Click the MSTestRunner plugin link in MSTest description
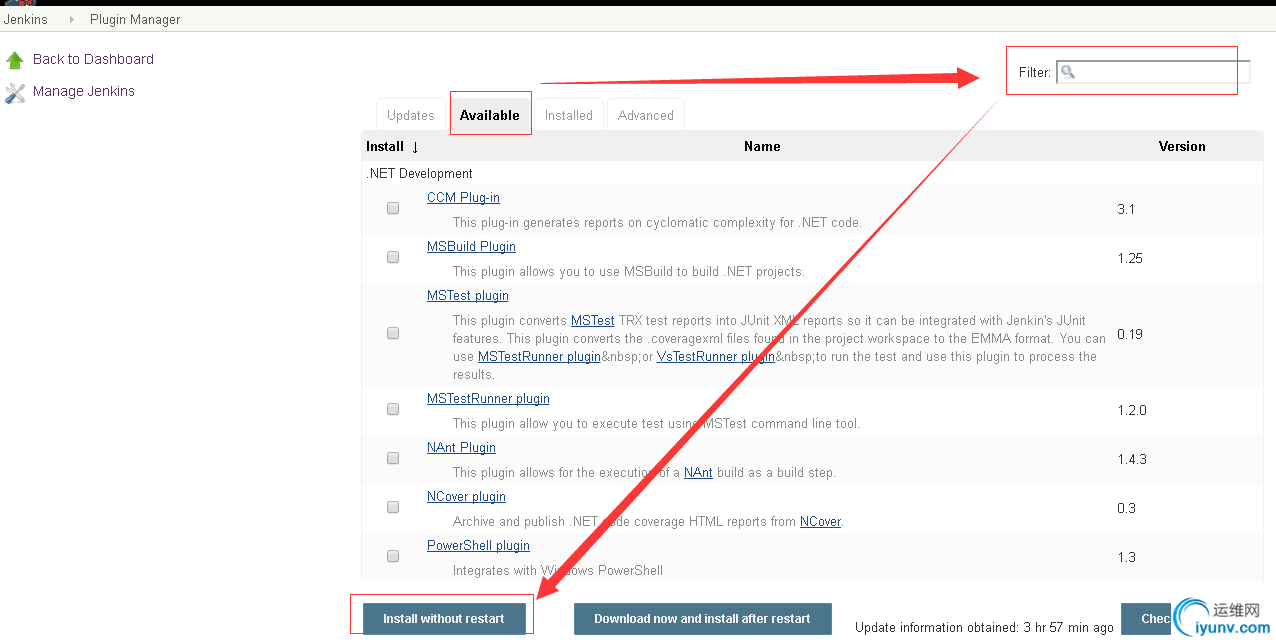Screen dimensions: 1276x644 (539, 356)
